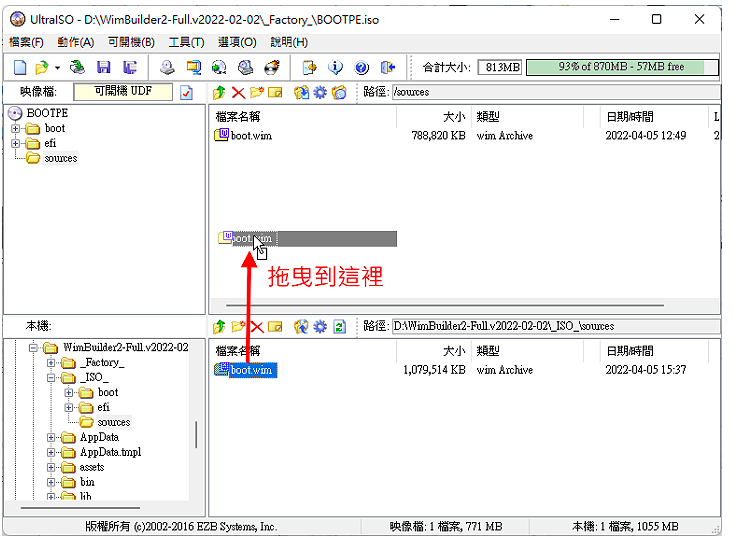Select the BOOTPE root node
This screenshot has height=541, width=734.
coord(47,113)
